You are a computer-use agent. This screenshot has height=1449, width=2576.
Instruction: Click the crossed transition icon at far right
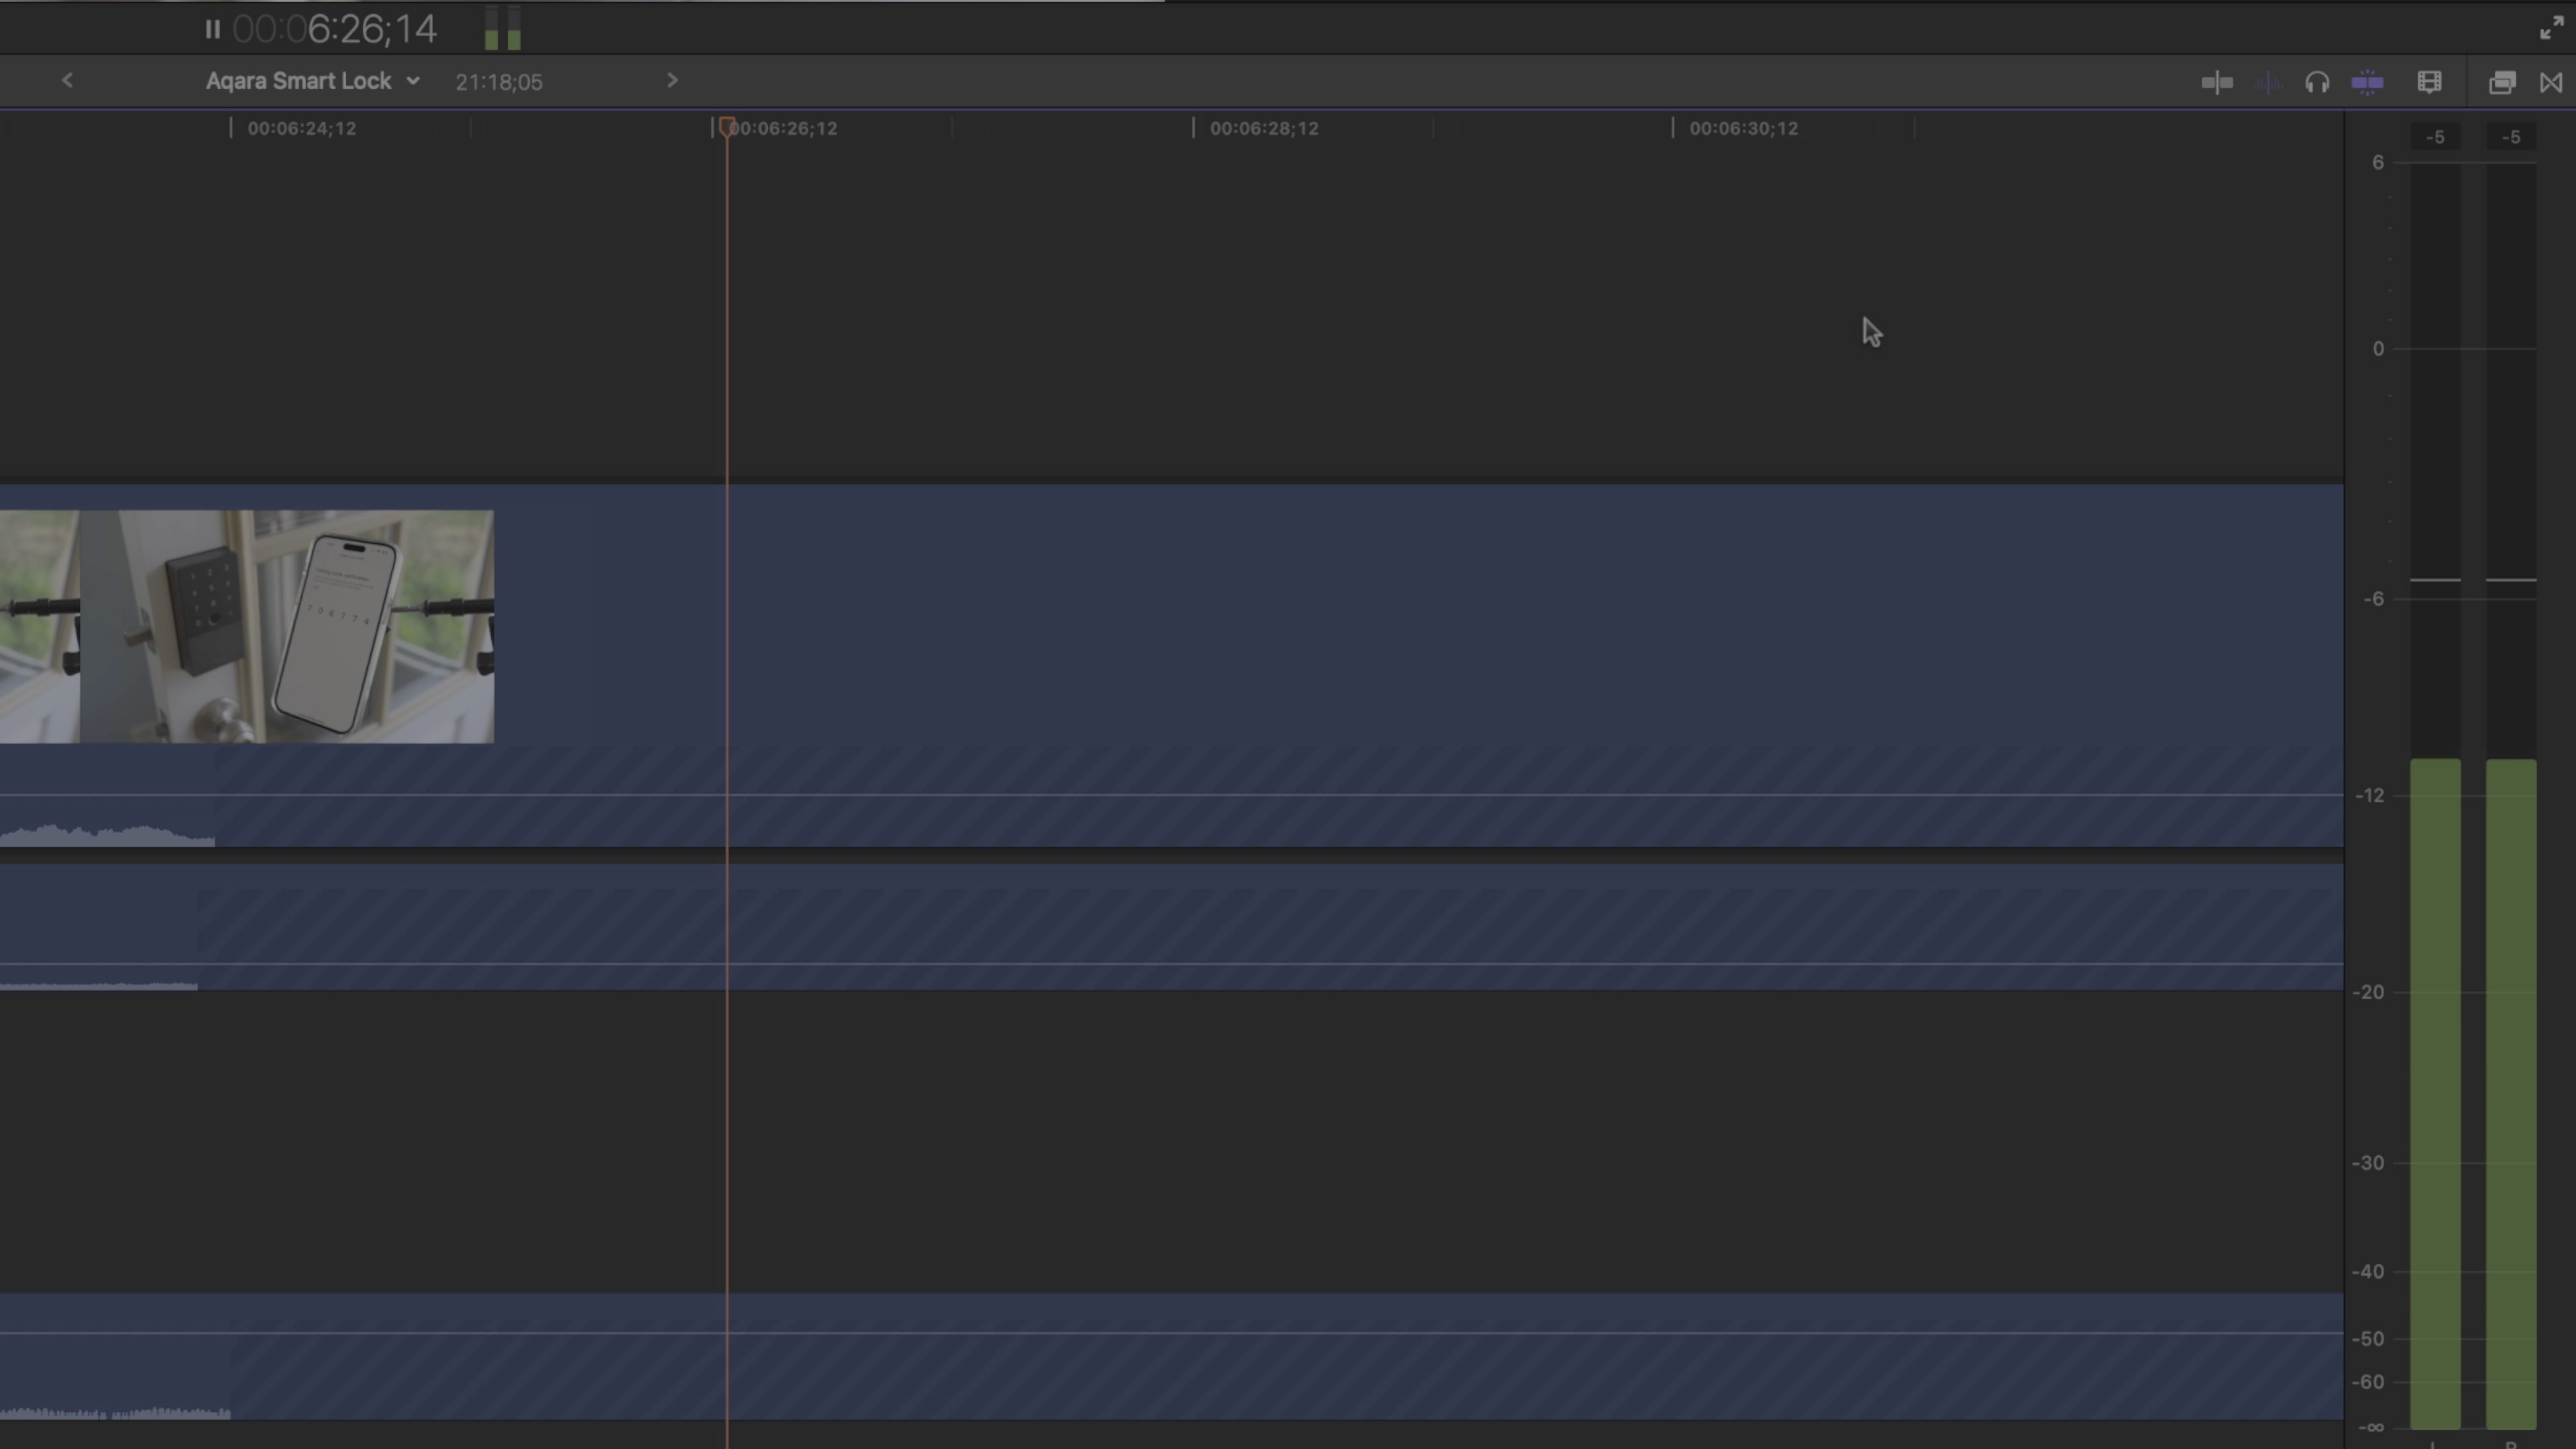point(2552,82)
